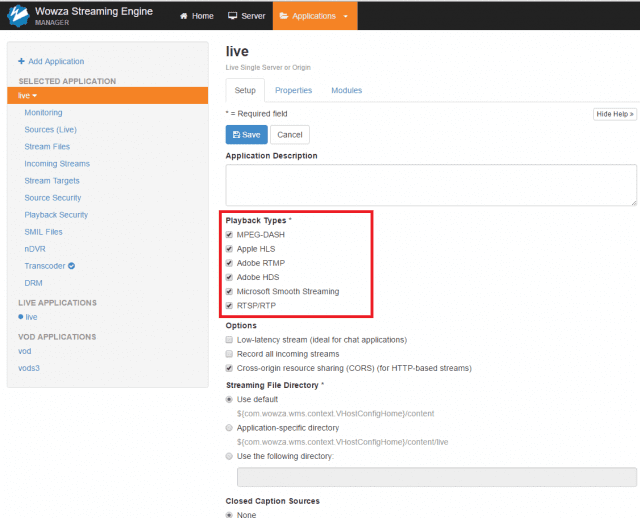Select Use the following directory radio
This screenshot has width=640, height=518.
(229, 456)
